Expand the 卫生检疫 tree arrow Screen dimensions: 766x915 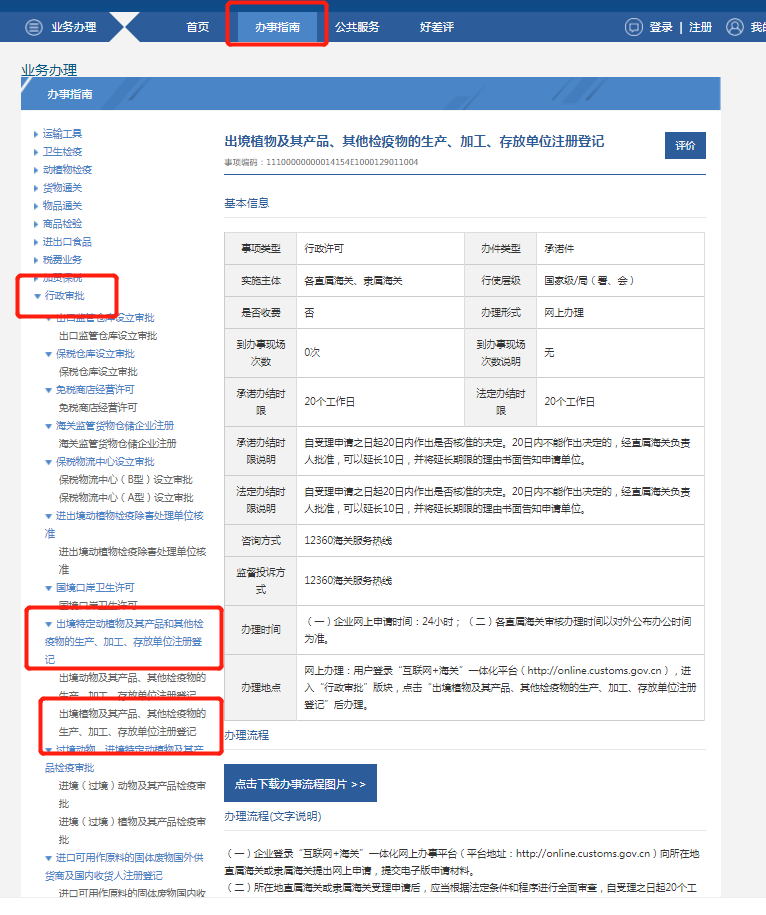point(36,152)
